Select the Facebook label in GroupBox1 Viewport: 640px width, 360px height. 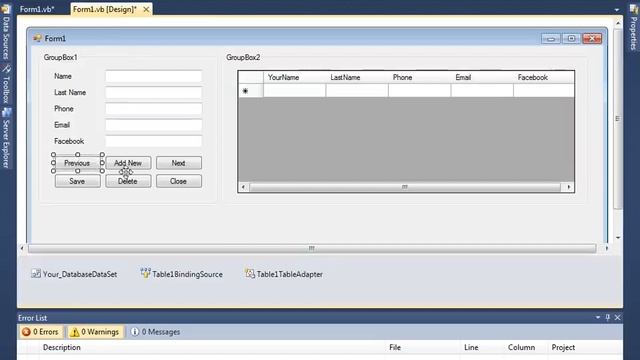pos(69,141)
